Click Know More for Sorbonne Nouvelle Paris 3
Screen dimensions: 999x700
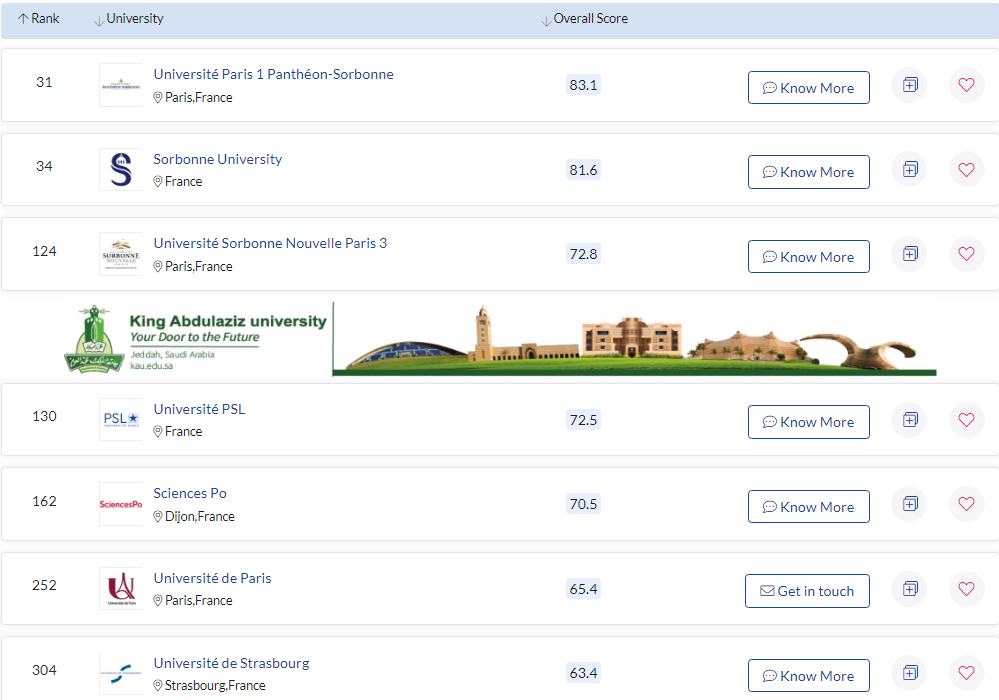(809, 257)
